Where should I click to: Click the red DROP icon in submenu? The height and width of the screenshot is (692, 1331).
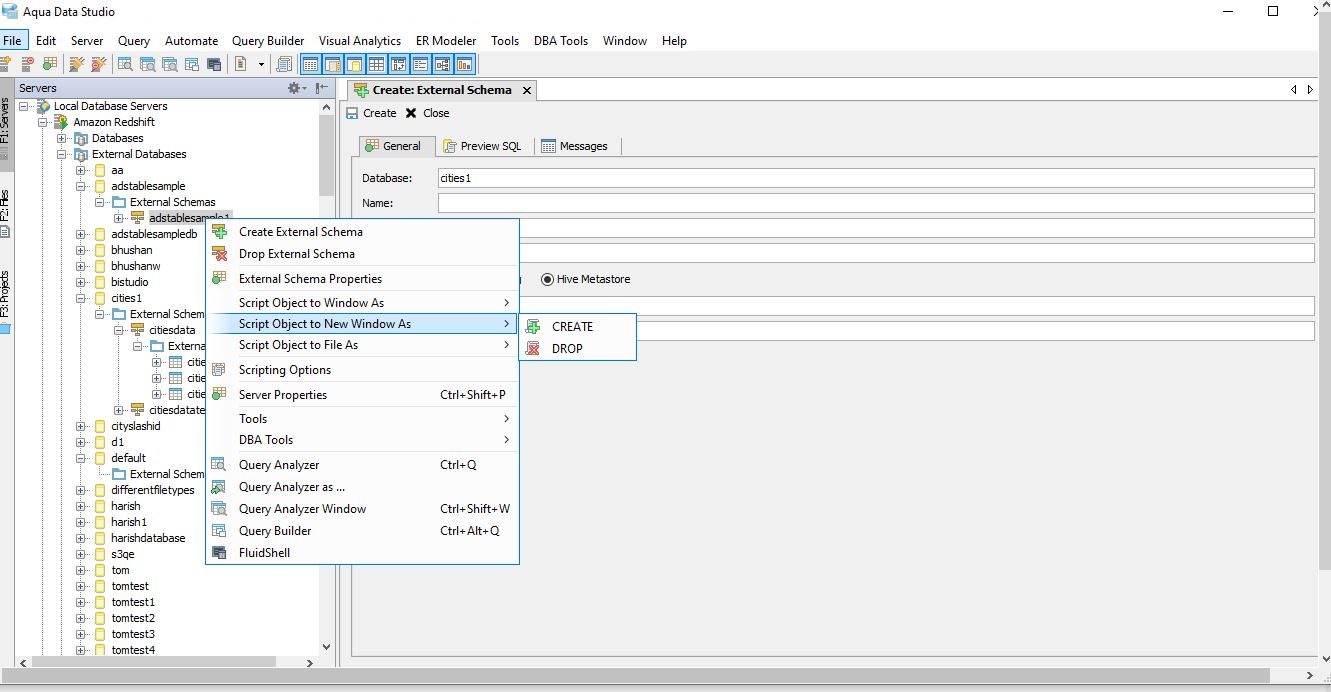pos(534,348)
